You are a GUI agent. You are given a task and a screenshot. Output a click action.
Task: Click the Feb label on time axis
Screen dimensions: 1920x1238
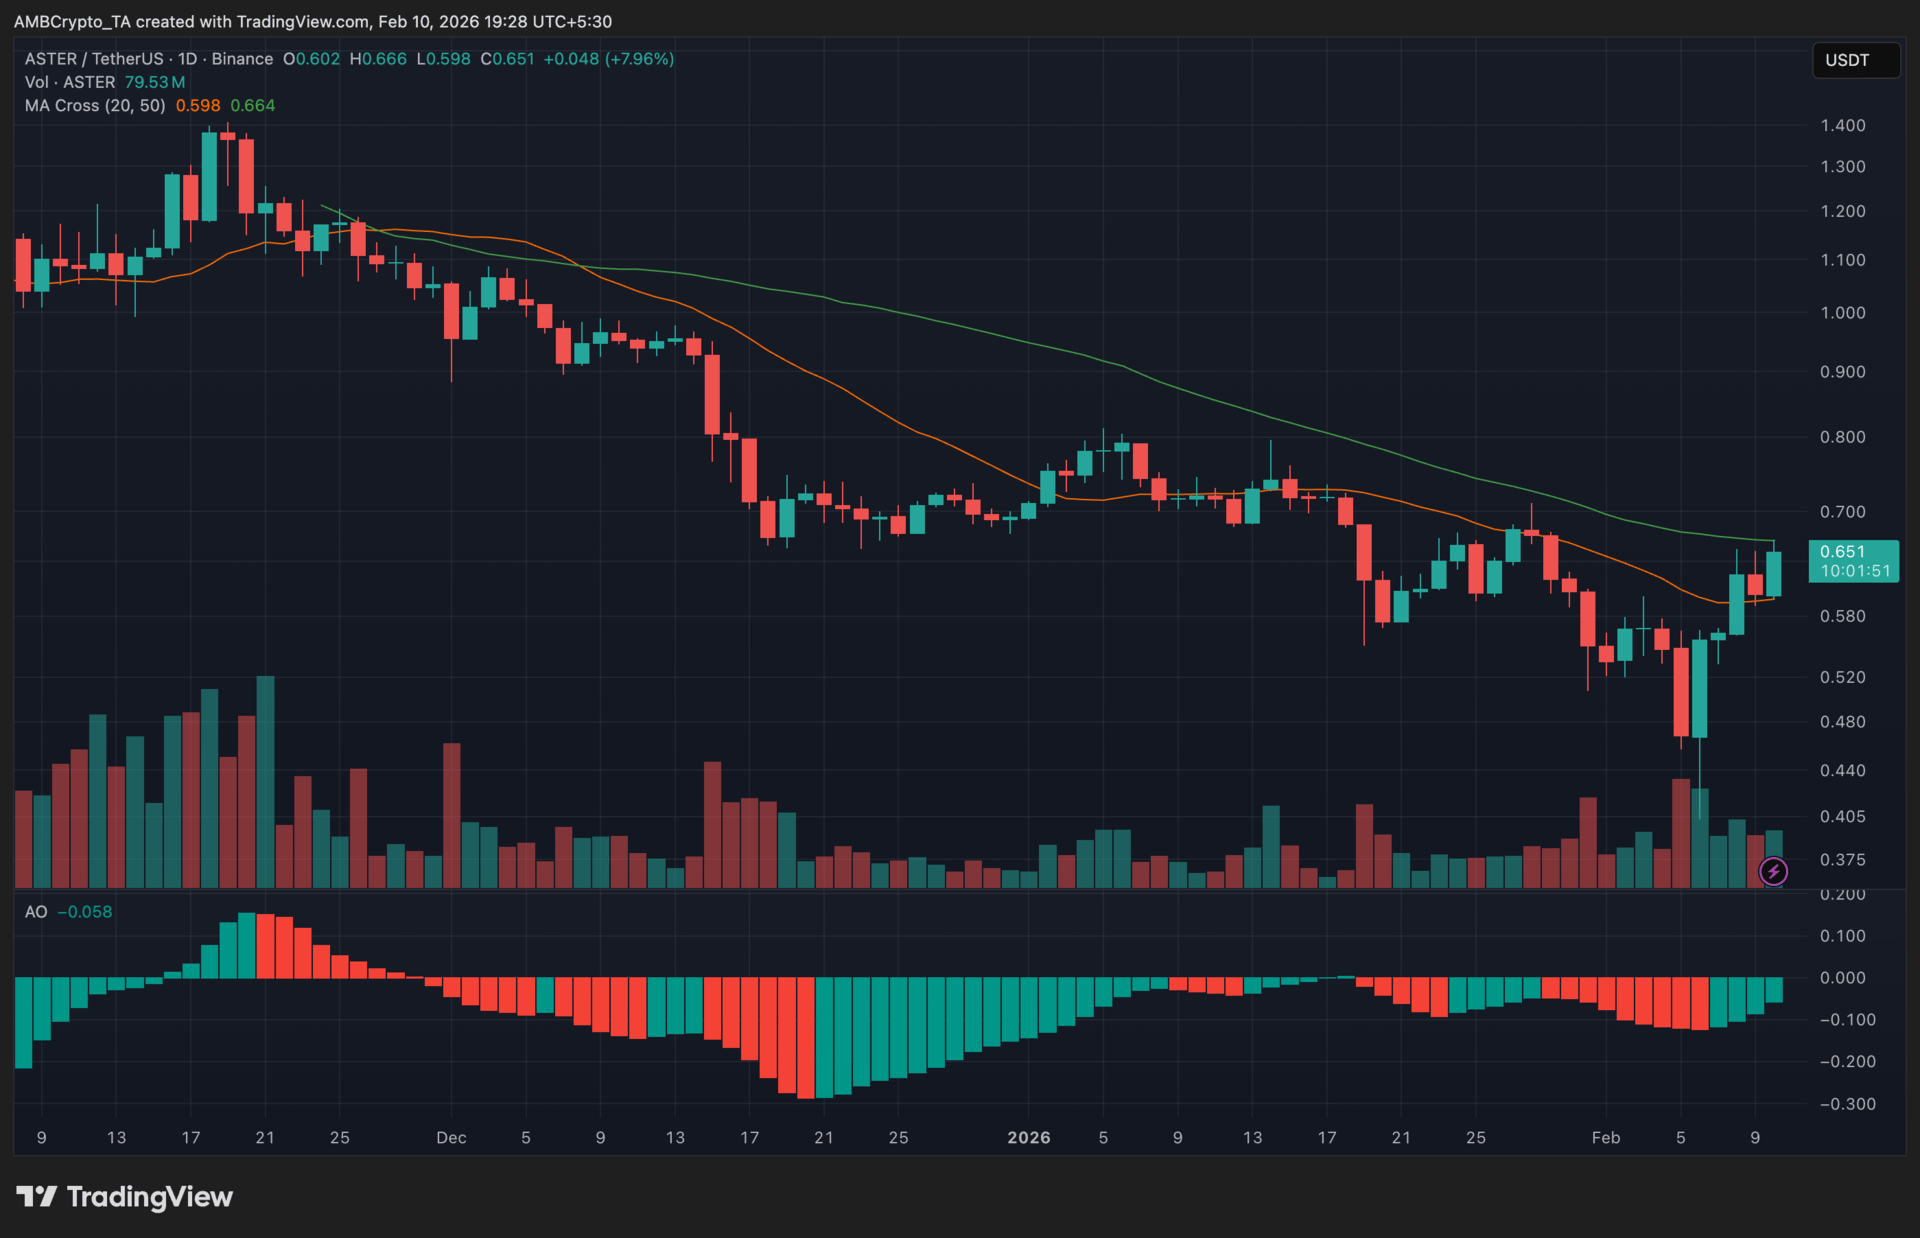[1605, 1137]
